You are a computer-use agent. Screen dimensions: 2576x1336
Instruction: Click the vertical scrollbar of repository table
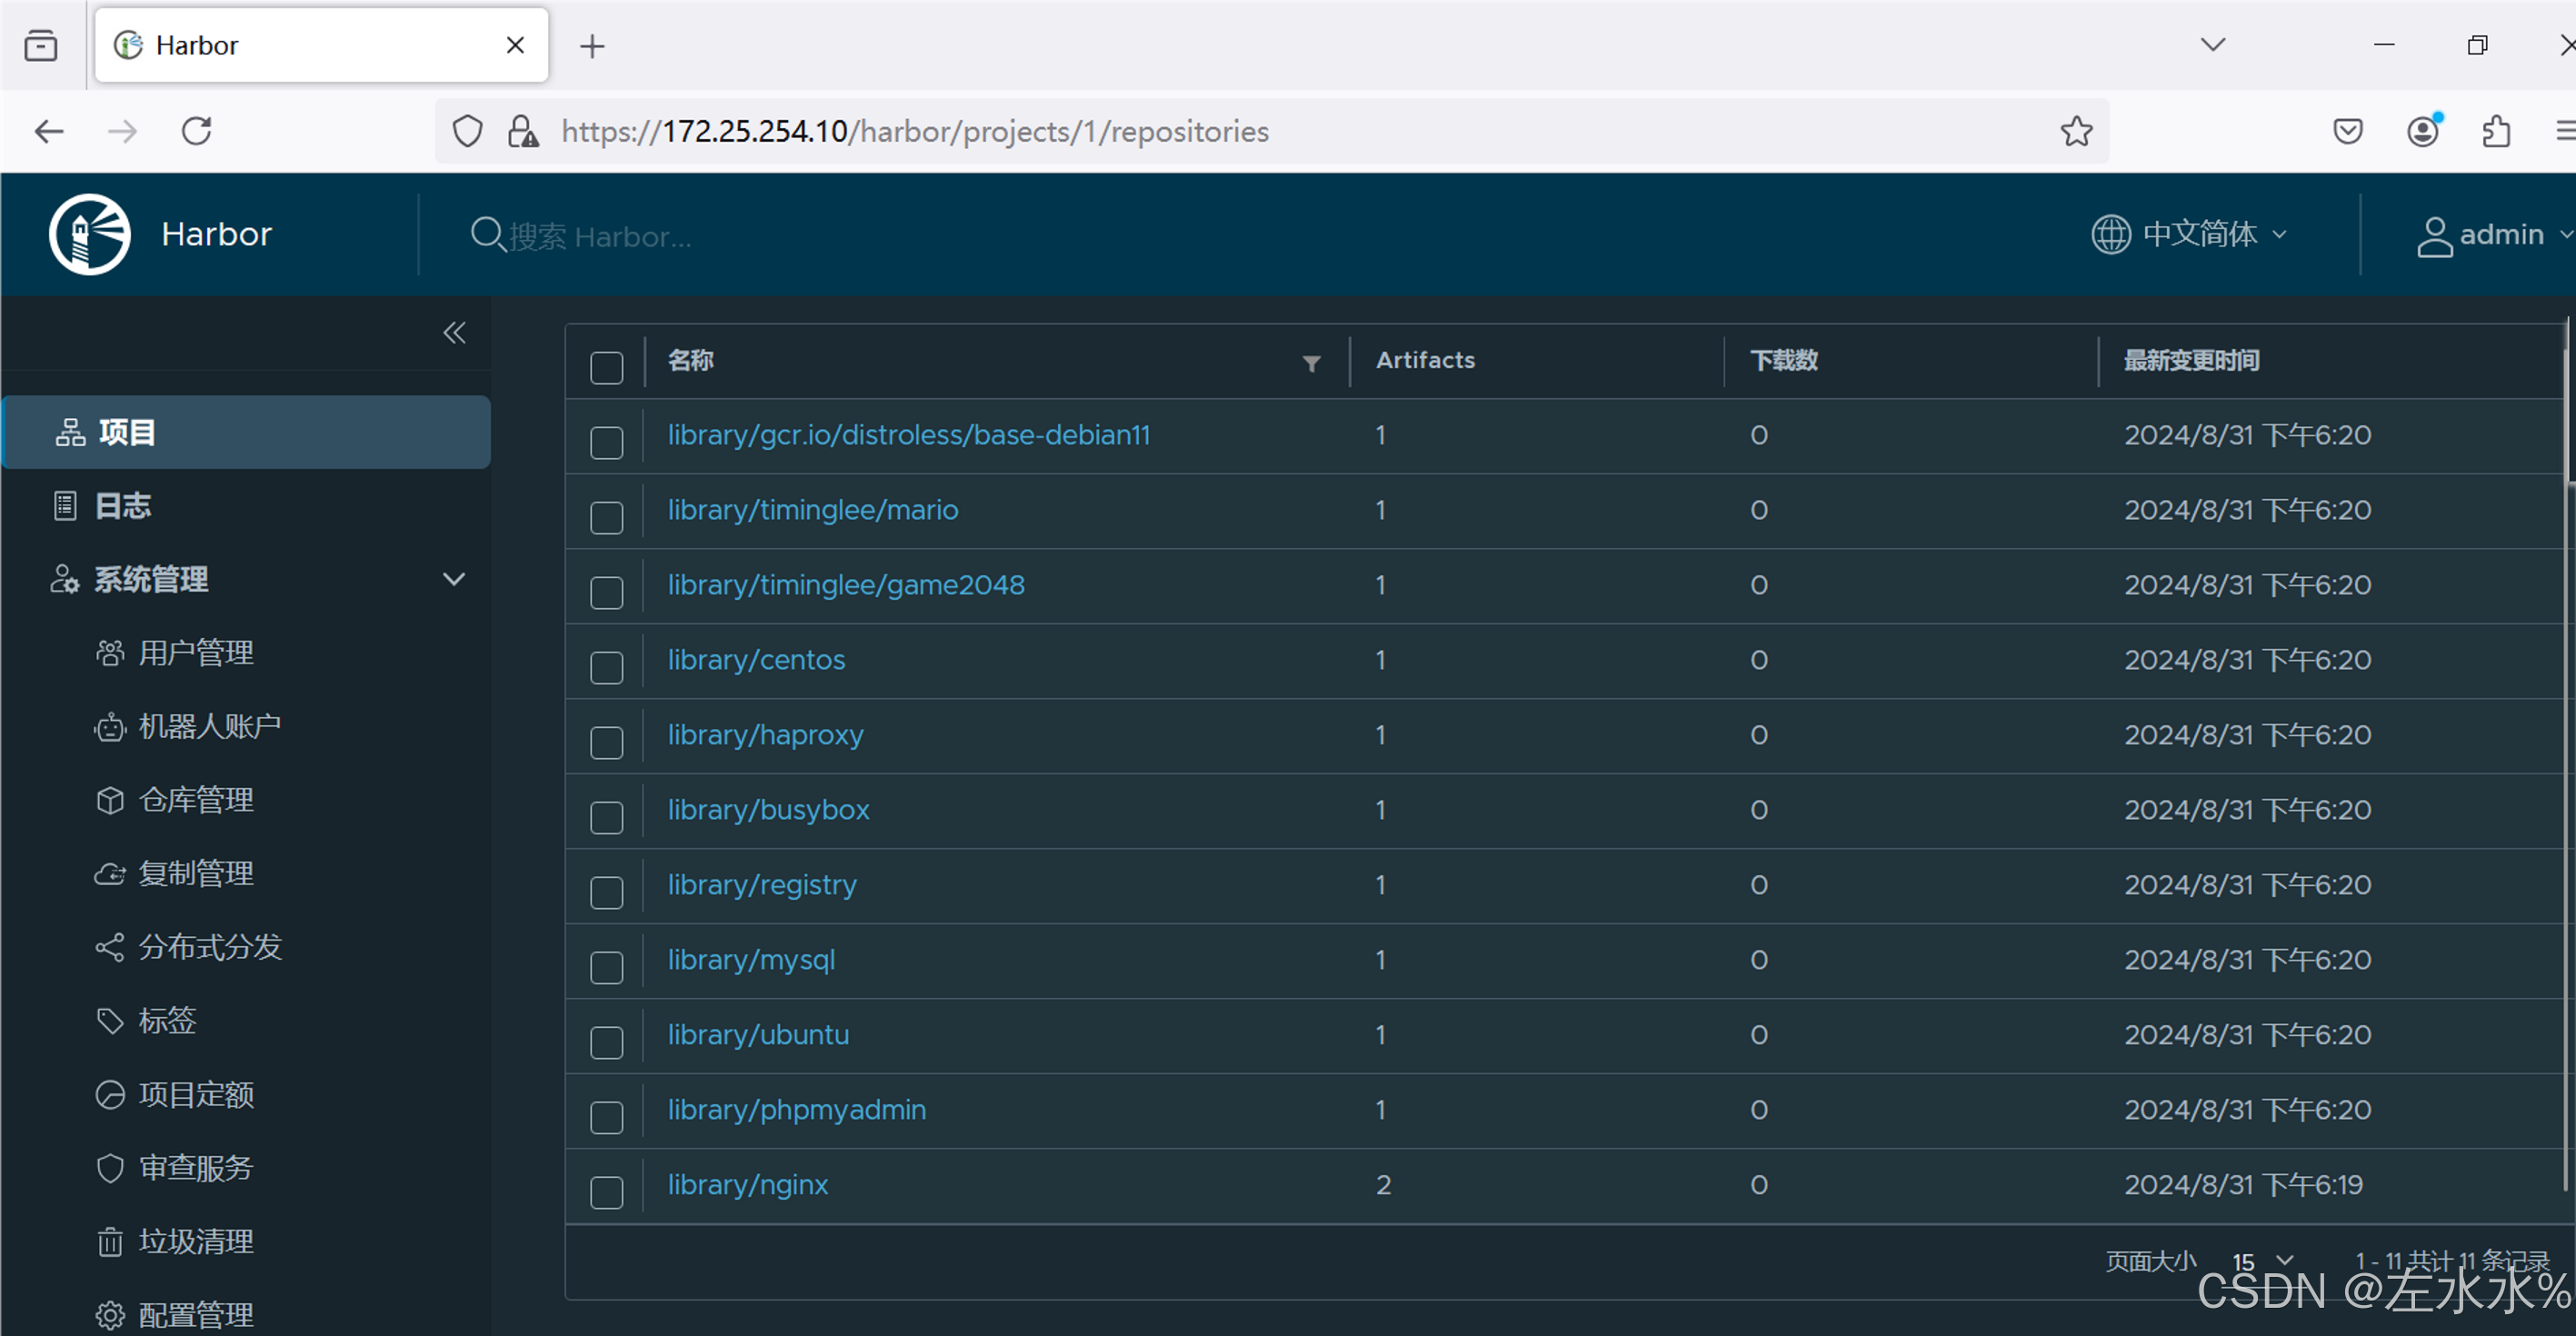tap(2569, 755)
